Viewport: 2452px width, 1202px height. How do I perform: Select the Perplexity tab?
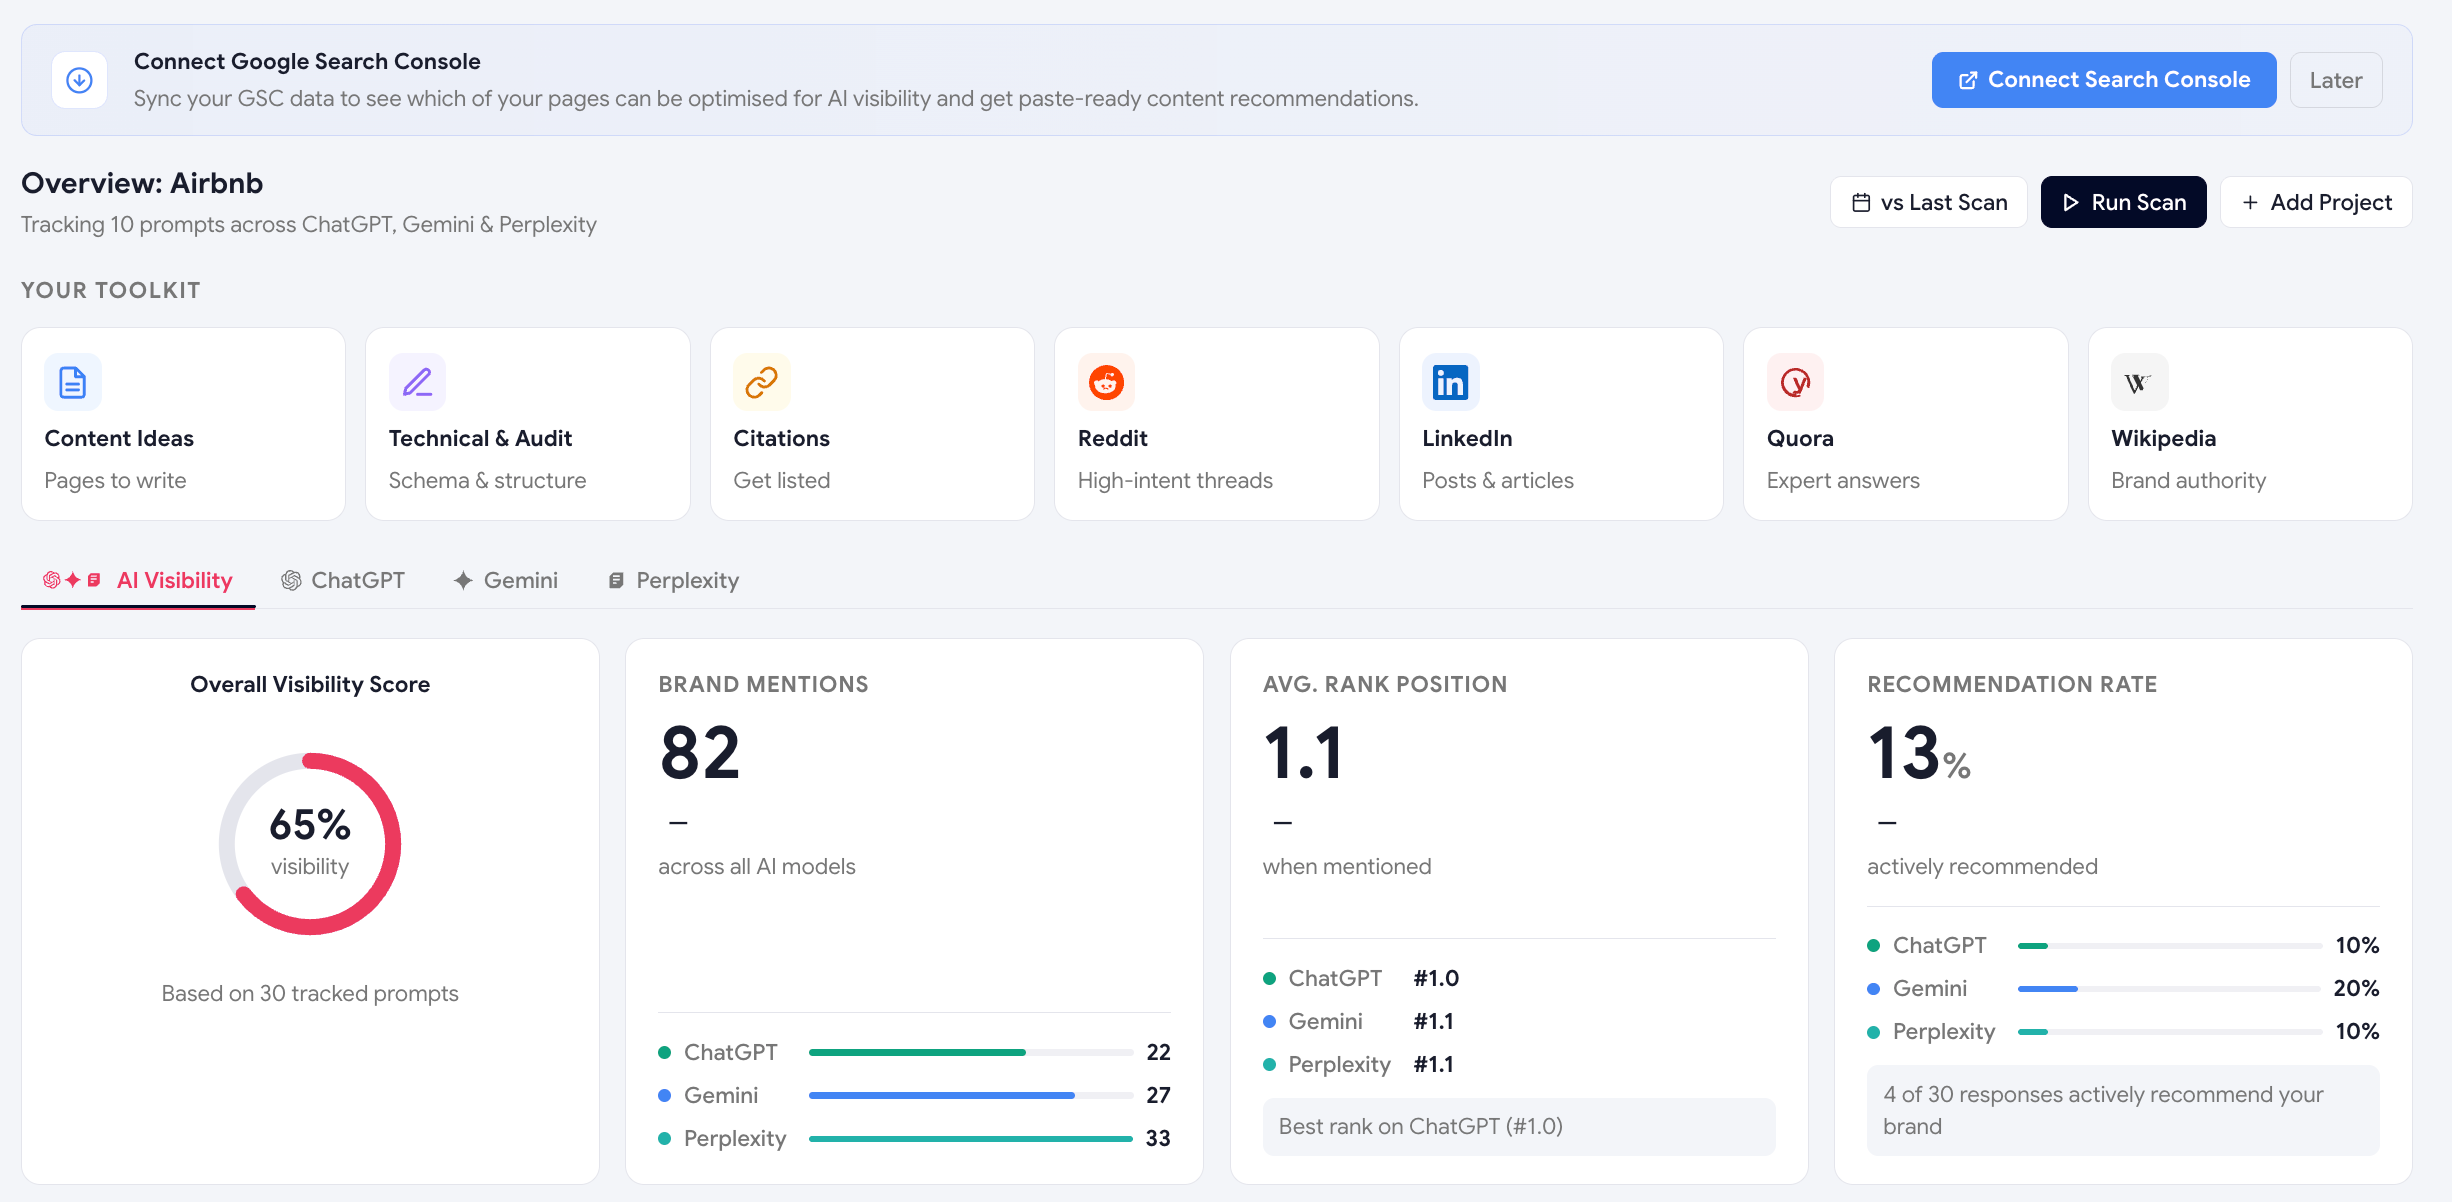(673, 581)
